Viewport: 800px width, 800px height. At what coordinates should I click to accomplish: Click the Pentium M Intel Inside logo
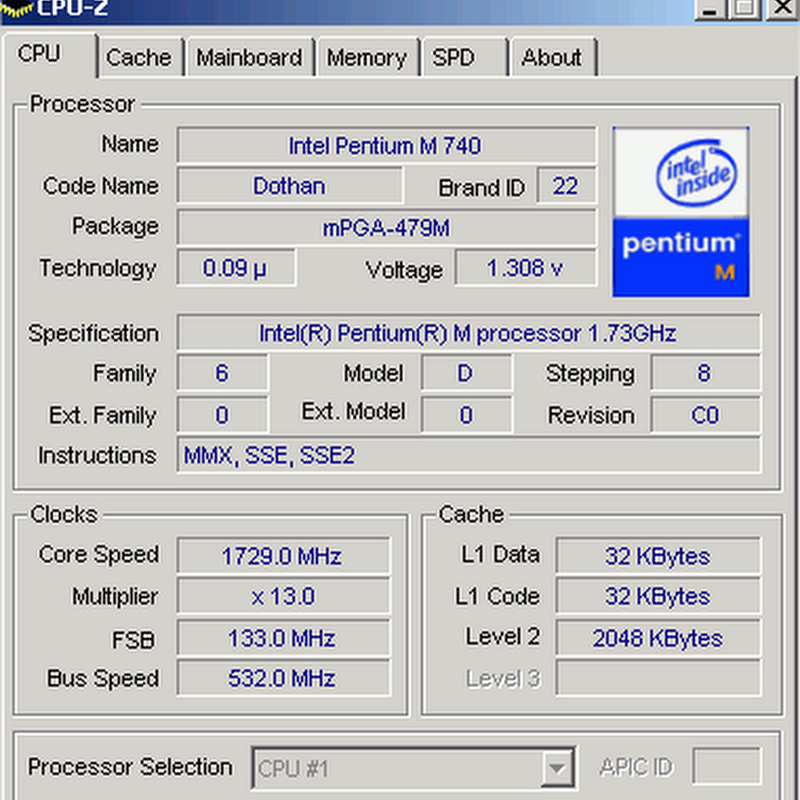[x=681, y=211]
